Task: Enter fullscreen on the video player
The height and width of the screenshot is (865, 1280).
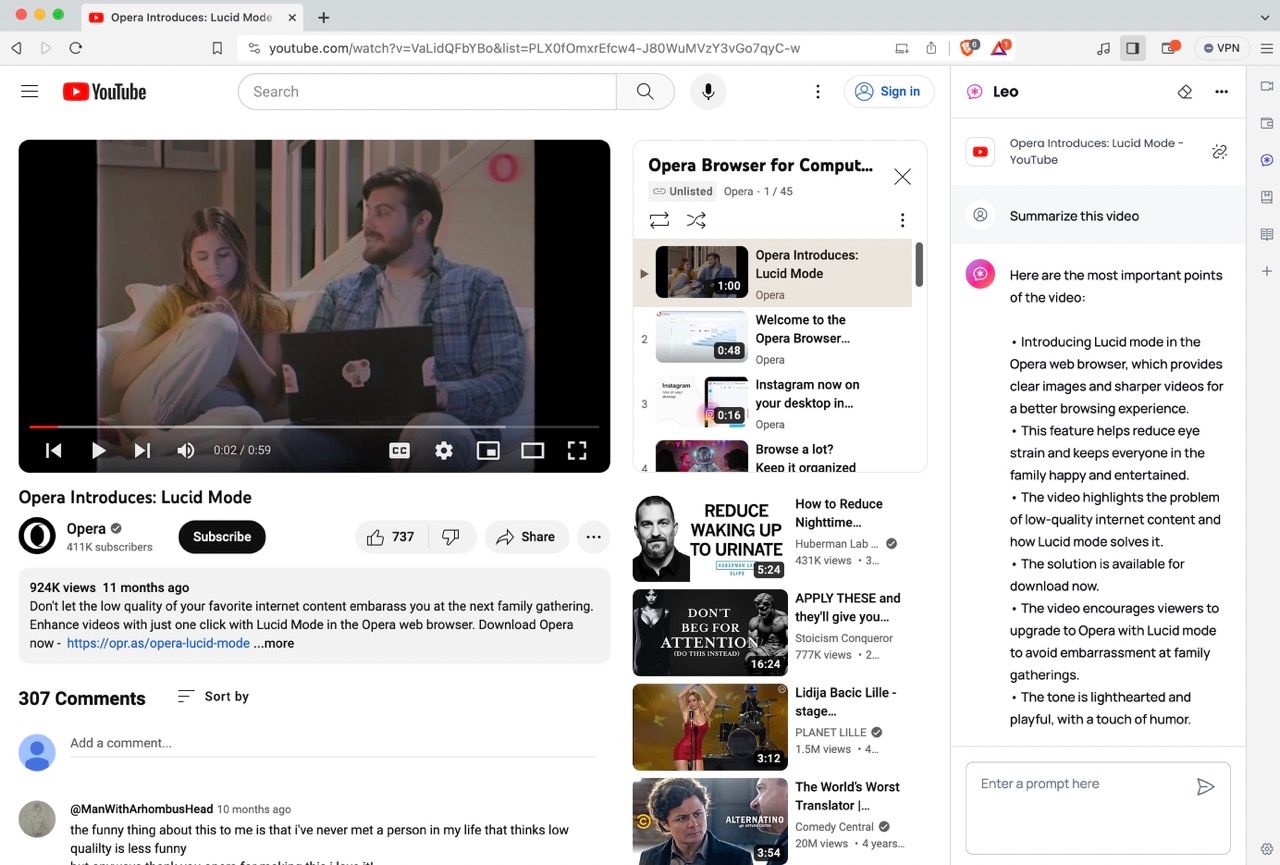Action: pos(577,451)
